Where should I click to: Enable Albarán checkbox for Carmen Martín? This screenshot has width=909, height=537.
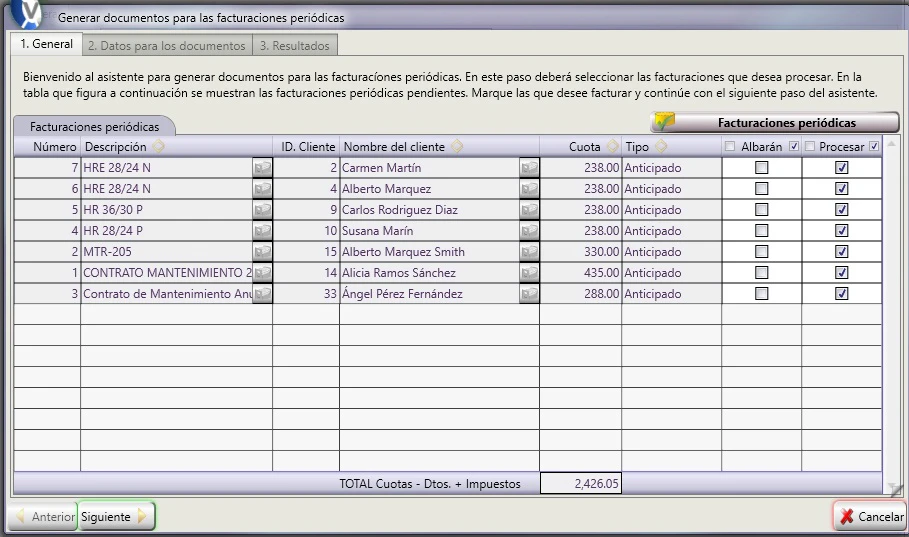click(x=762, y=168)
